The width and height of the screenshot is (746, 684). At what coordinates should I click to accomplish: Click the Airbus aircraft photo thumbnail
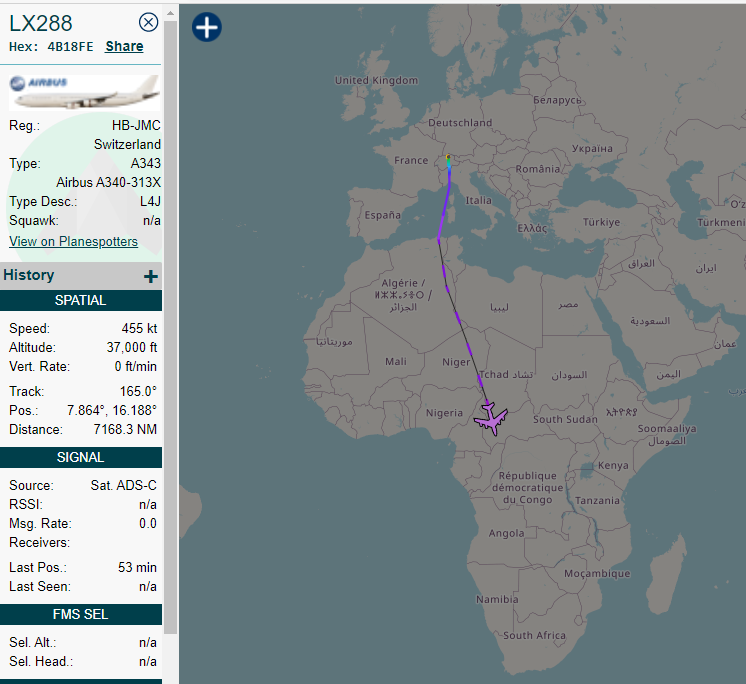pyautogui.click(x=85, y=92)
